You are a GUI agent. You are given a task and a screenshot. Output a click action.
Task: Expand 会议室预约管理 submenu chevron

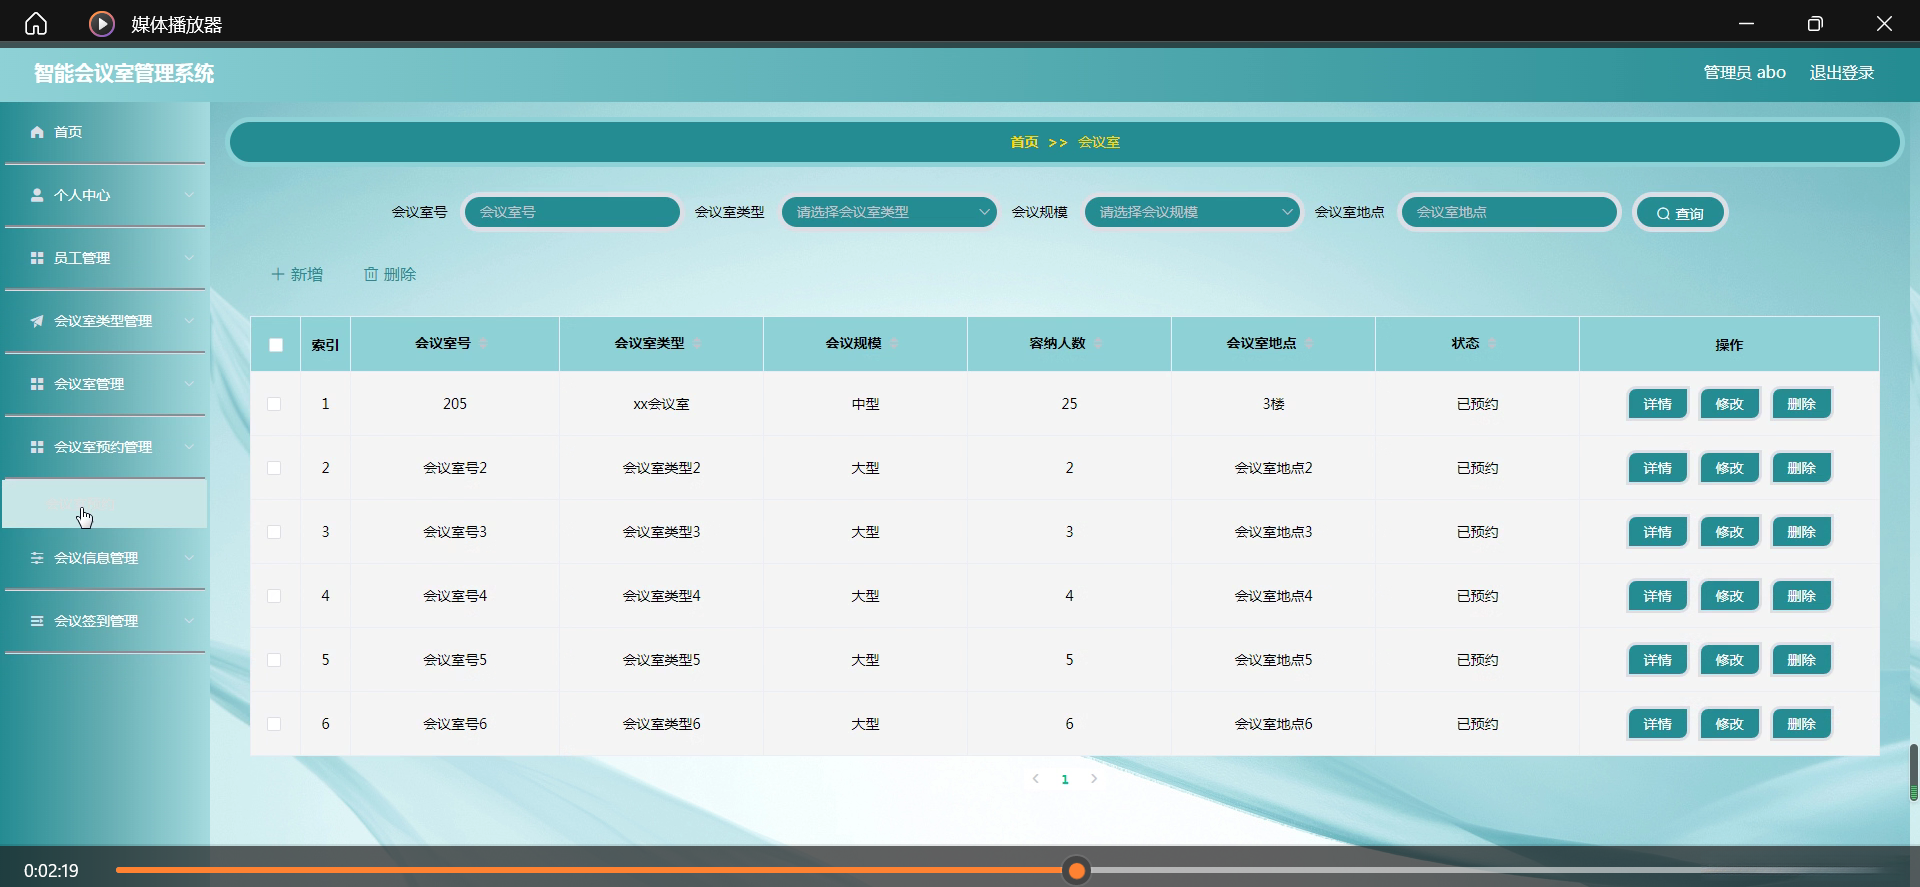pyautogui.click(x=189, y=447)
